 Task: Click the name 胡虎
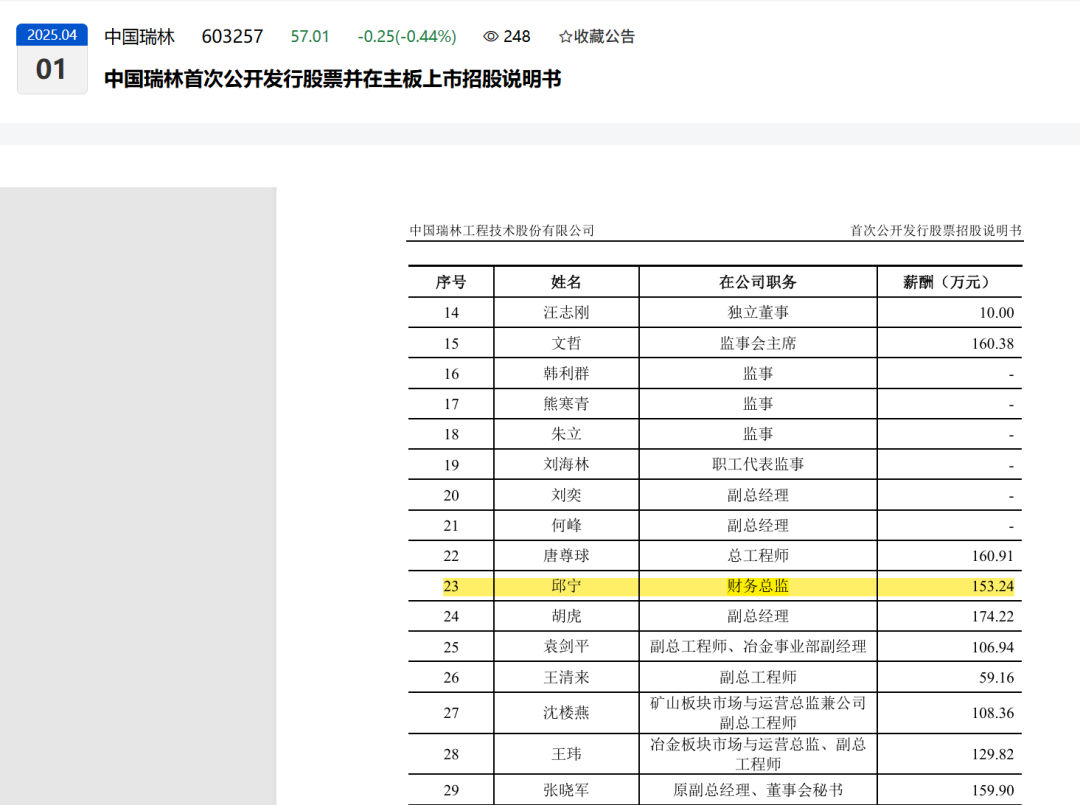pyautogui.click(x=566, y=616)
